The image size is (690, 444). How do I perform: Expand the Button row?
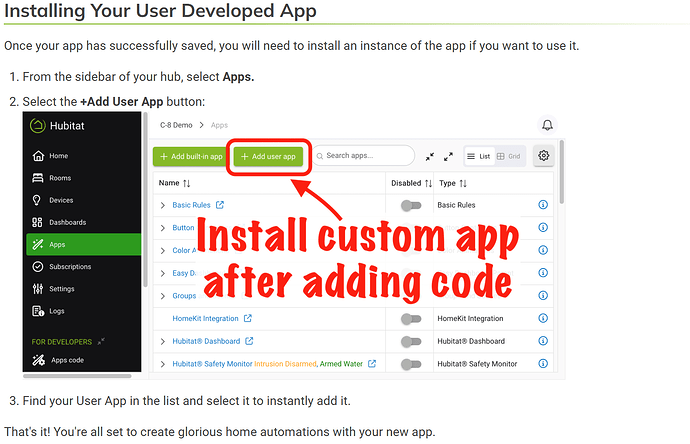coord(163,228)
